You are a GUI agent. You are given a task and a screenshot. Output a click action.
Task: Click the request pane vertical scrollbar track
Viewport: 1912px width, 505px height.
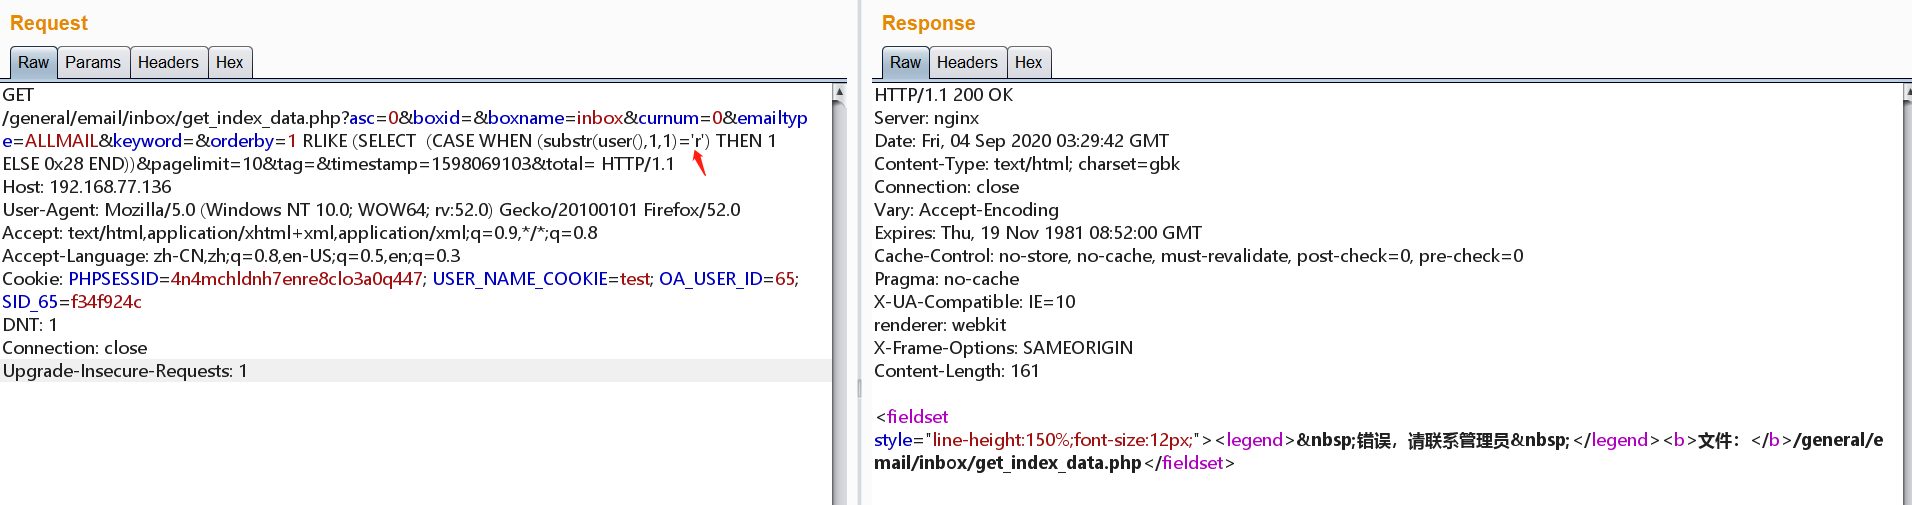839,300
